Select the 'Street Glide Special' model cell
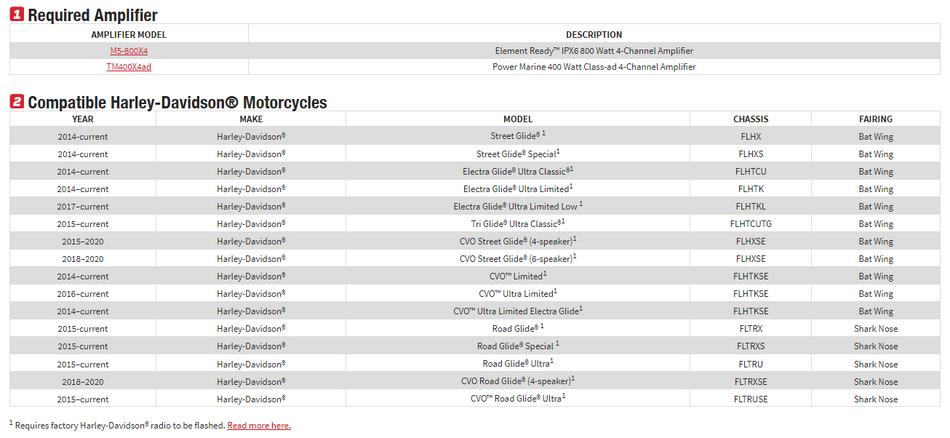Screen dimensions: 950x438 point(518,154)
